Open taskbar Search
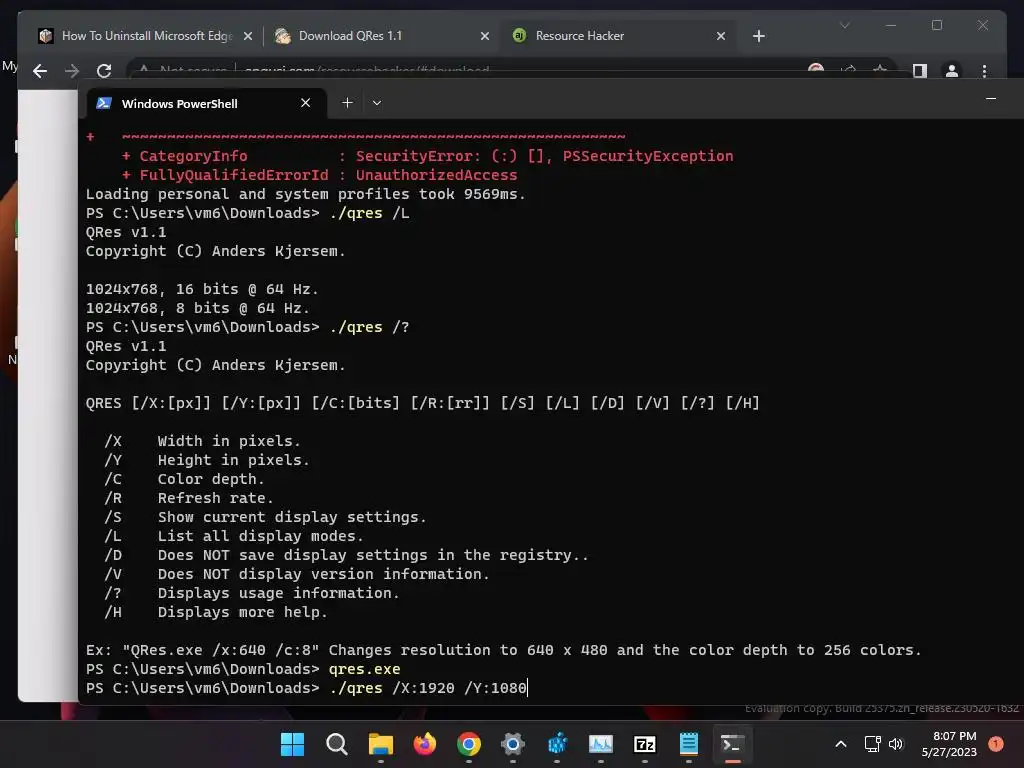This screenshot has width=1024, height=768. [x=336, y=744]
